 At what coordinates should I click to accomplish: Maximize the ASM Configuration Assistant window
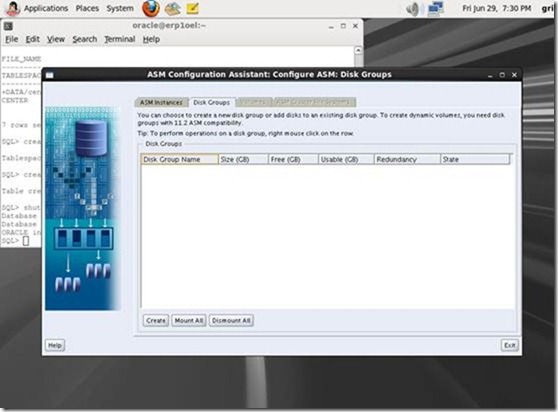[502, 75]
